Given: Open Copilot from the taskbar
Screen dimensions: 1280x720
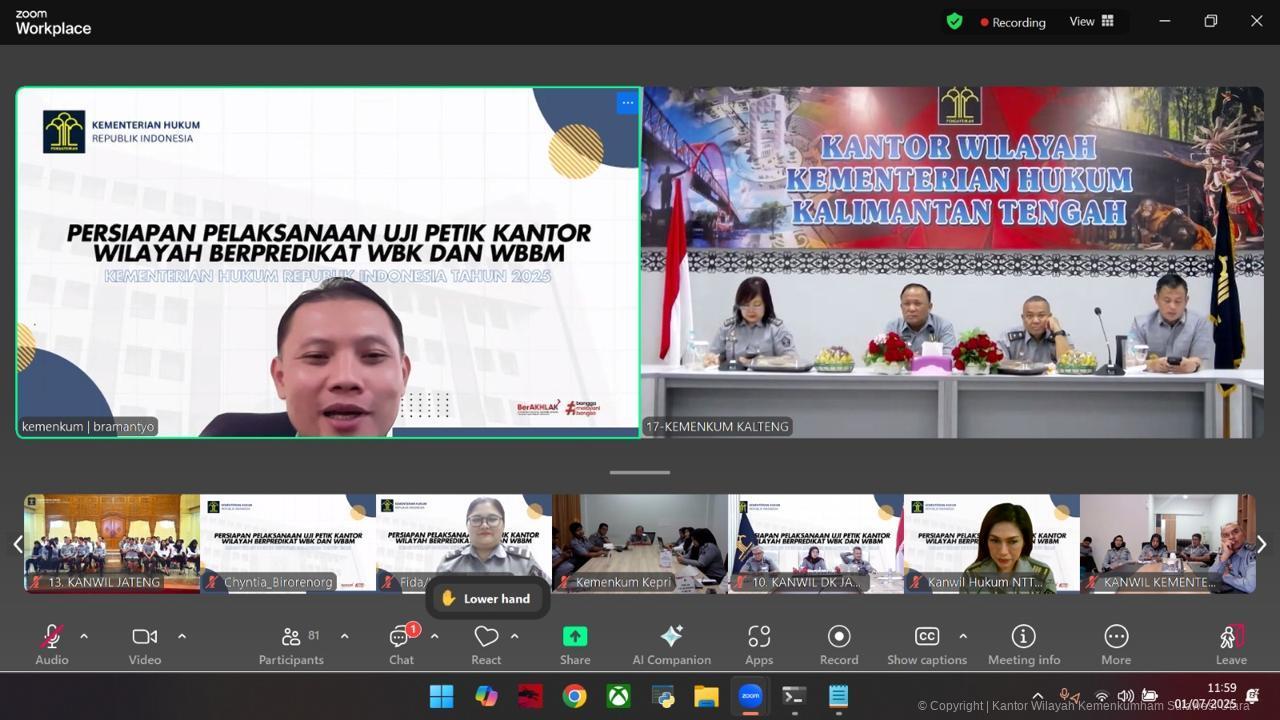Looking at the screenshot, I should [486, 696].
